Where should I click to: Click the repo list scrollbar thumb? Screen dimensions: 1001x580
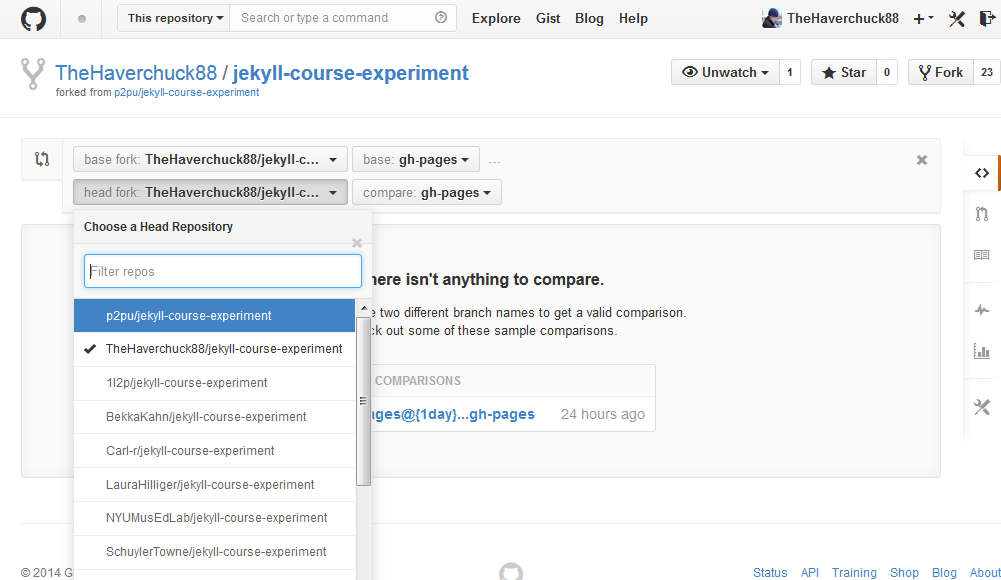363,401
